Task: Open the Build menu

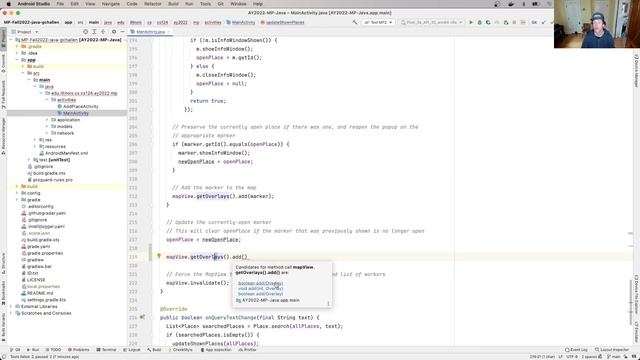Action: coord(173,4)
